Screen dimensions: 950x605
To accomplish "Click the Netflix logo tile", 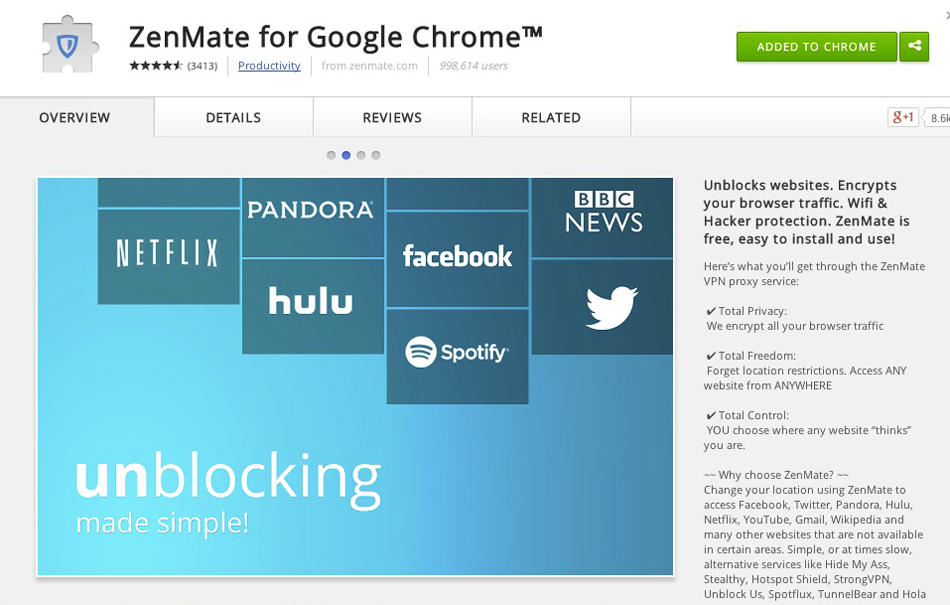I will pos(168,257).
